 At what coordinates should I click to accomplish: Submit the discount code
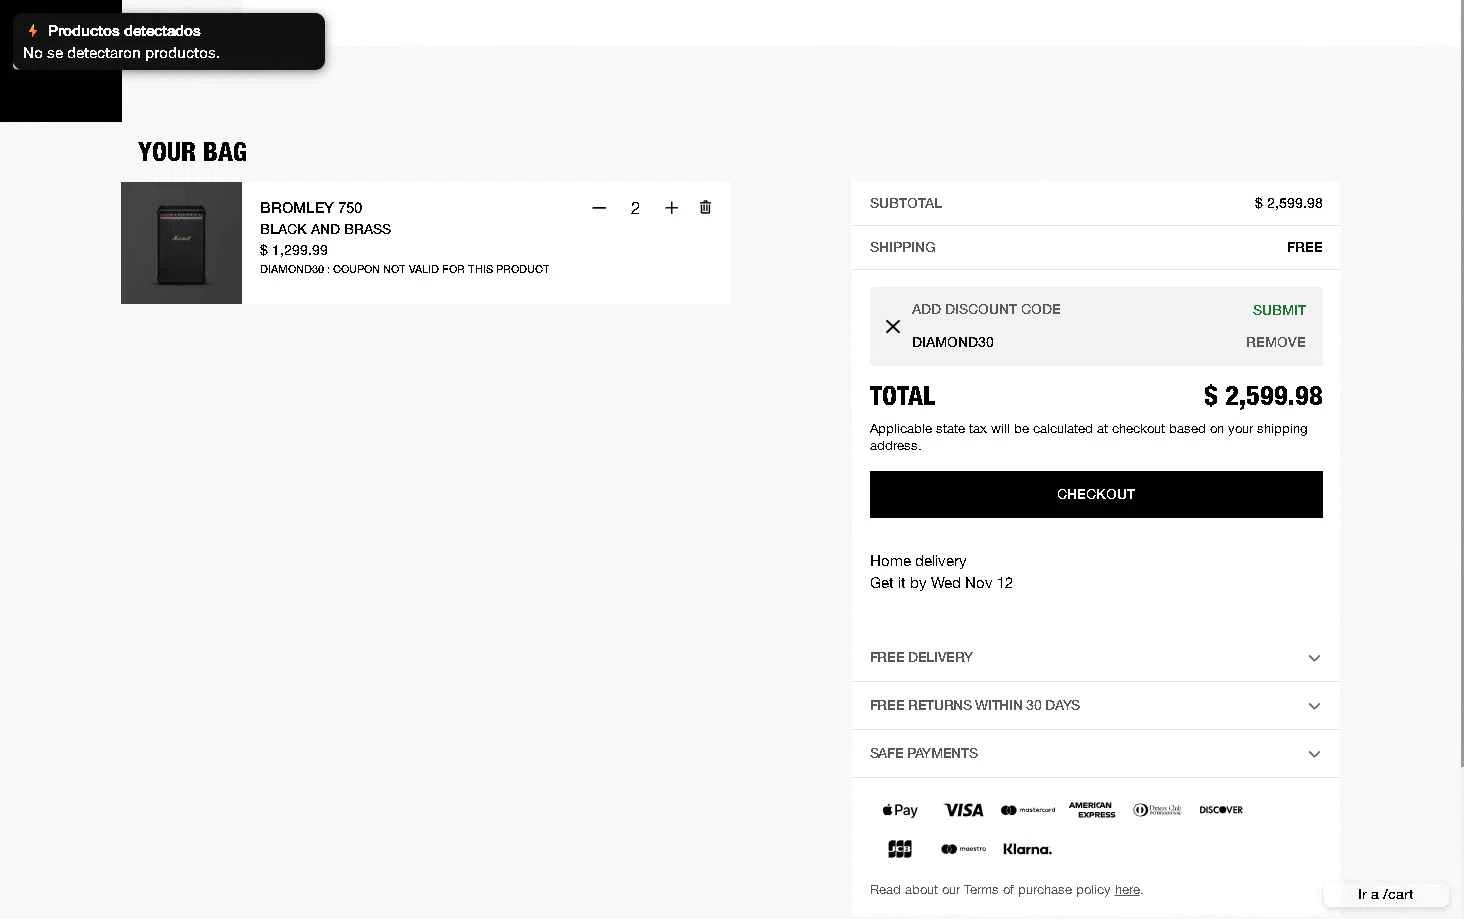(x=1279, y=310)
